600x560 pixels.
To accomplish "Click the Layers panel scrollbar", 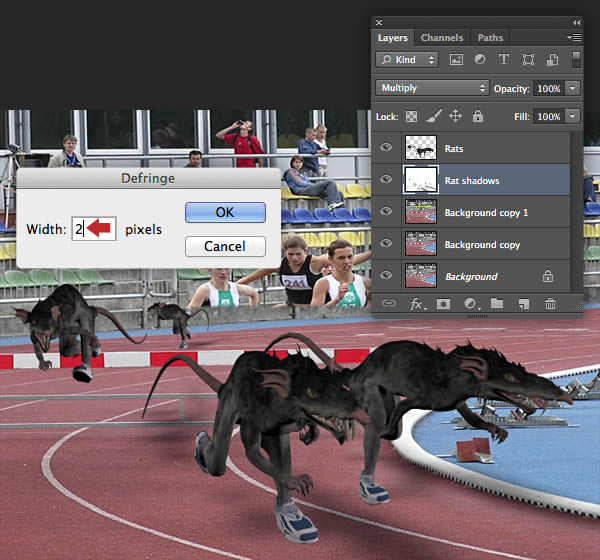I will [576, 212].
